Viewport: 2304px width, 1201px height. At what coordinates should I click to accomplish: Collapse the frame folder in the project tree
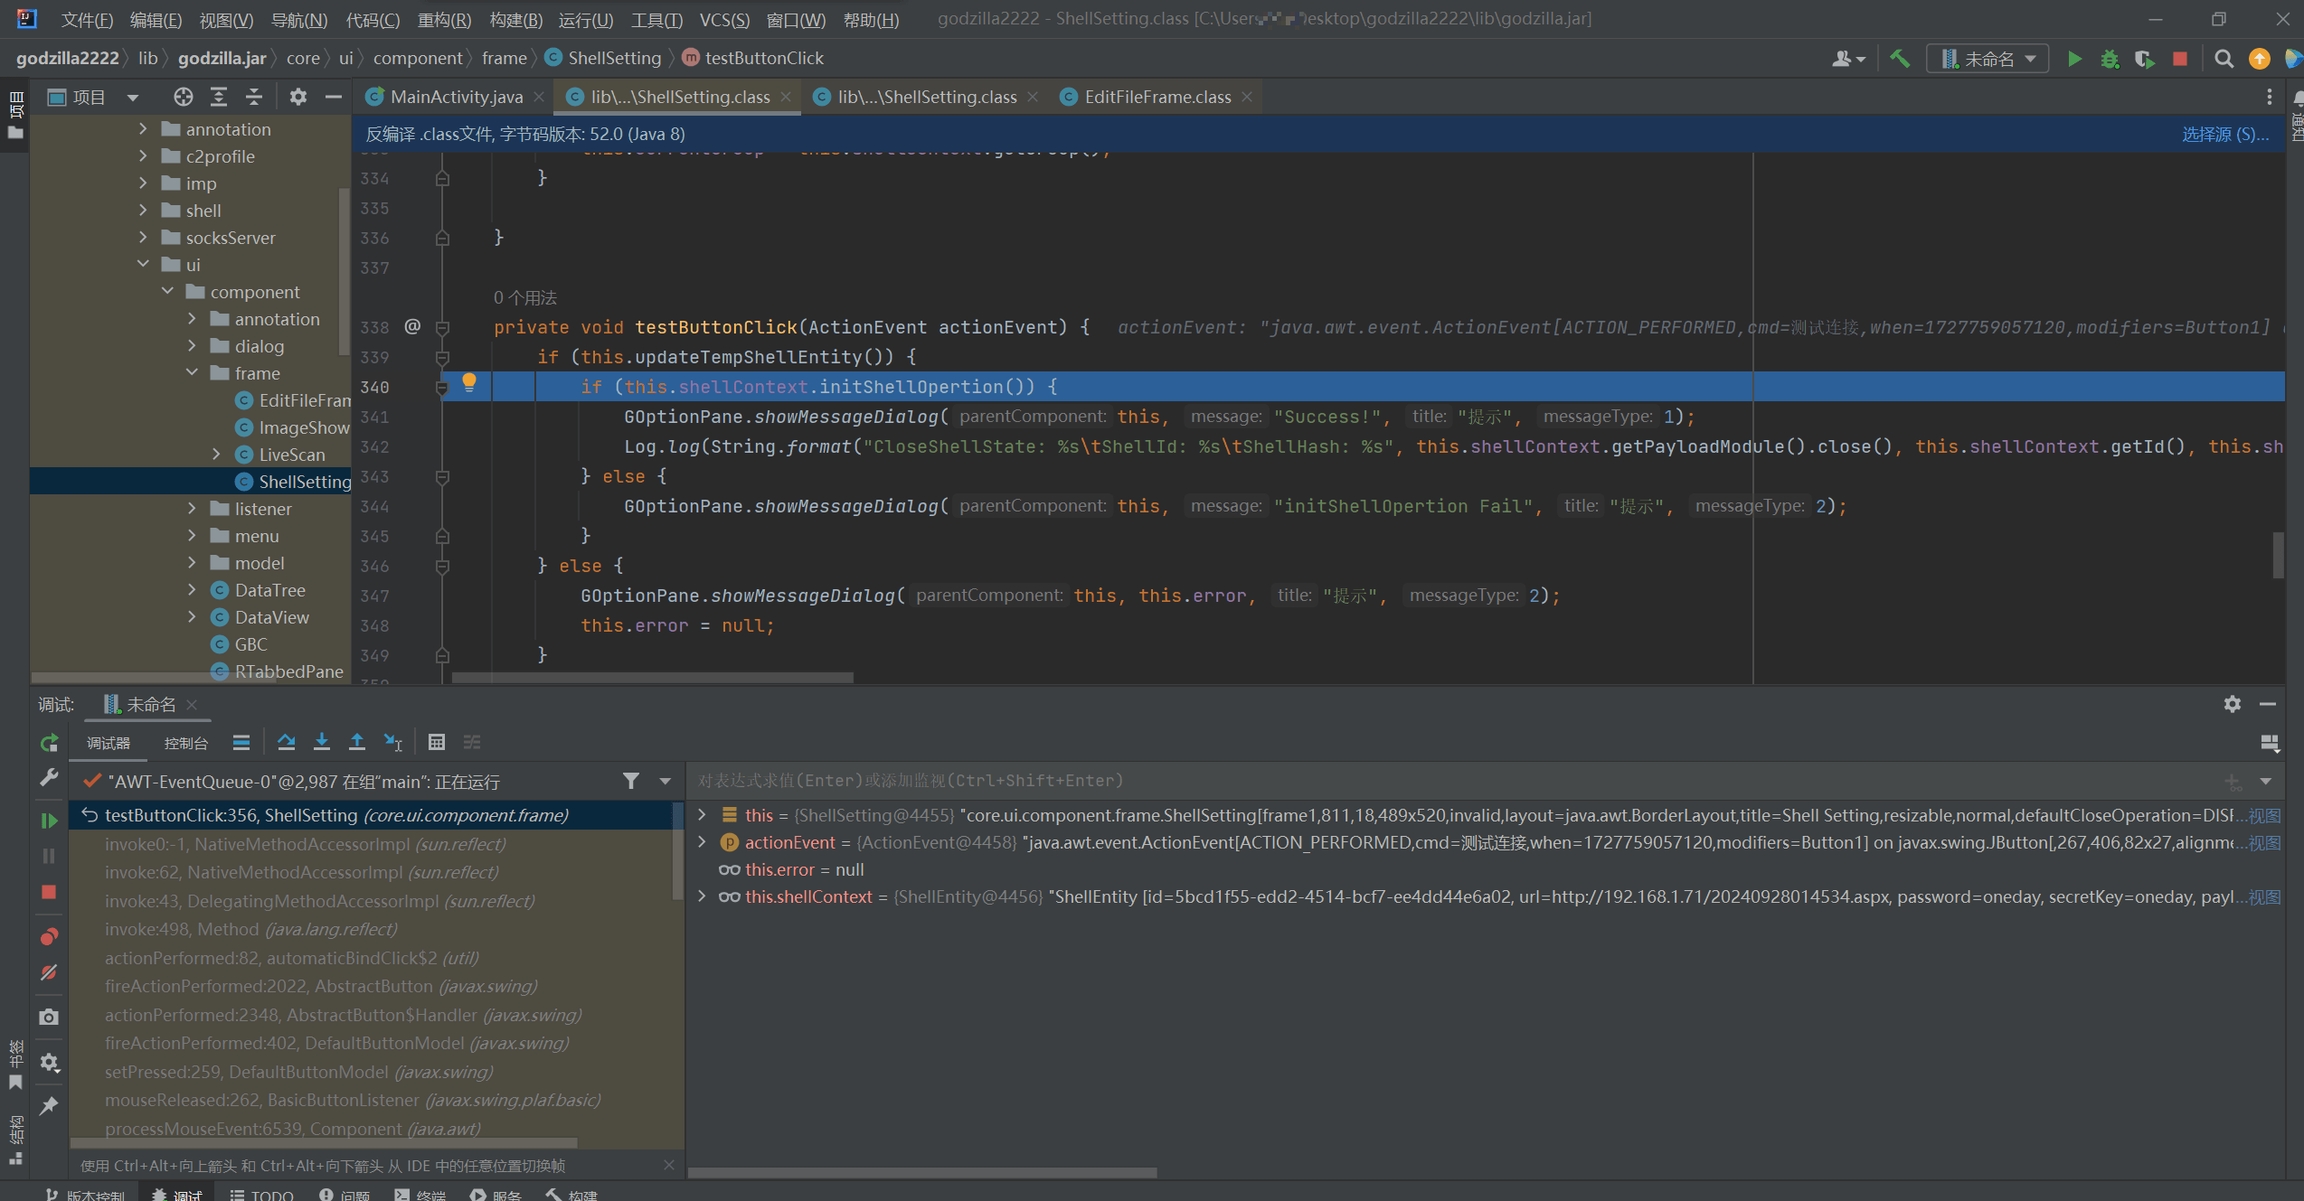192,373
